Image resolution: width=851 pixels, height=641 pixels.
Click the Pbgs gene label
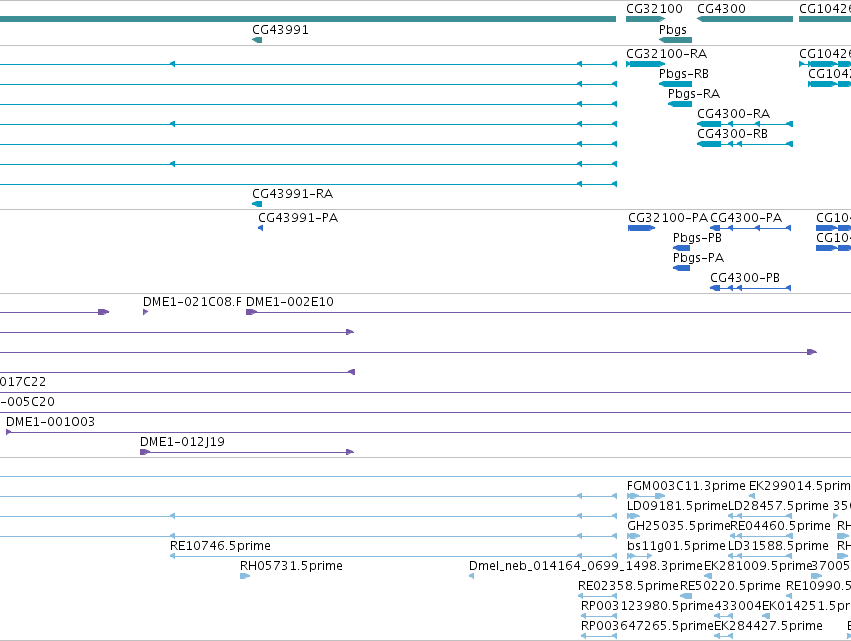click(x=672, y=30)
